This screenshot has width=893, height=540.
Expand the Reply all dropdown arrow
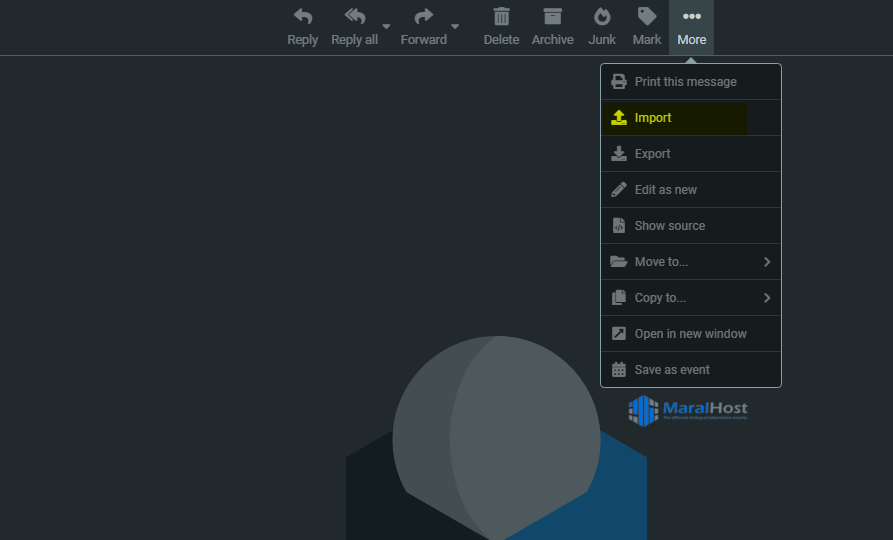tap(386, 27)
